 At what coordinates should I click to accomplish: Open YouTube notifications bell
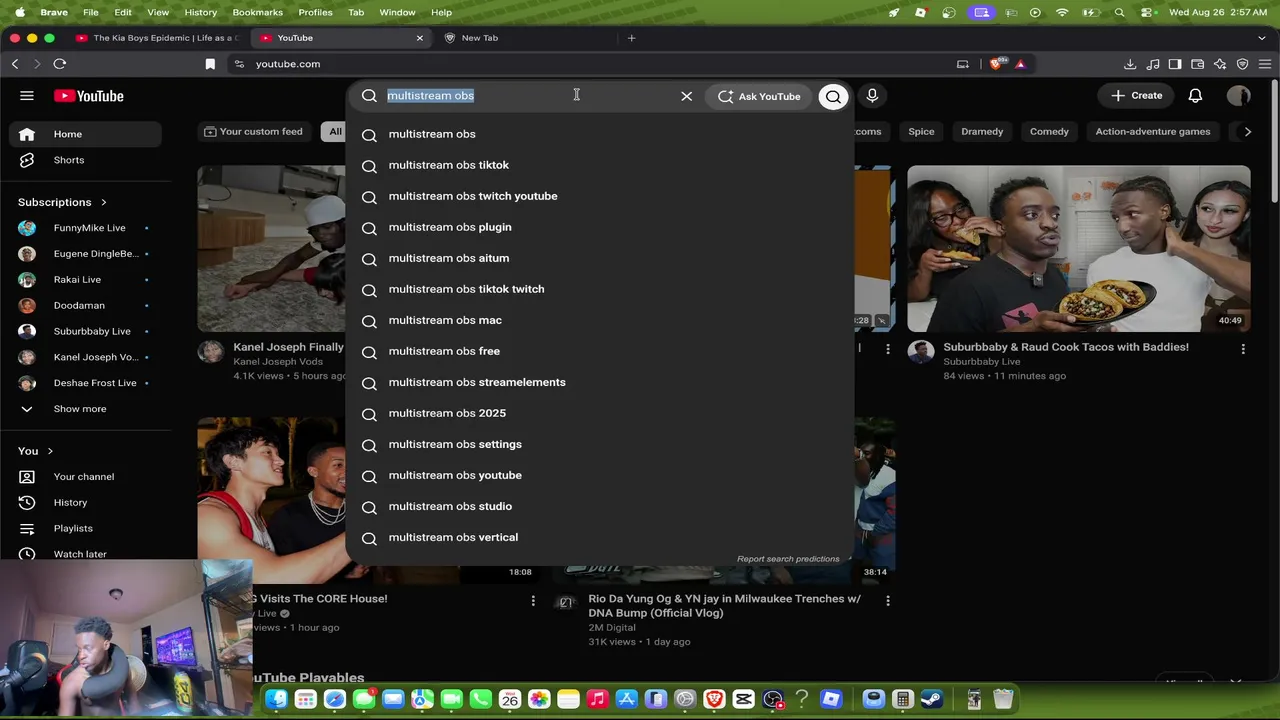(x=1195, y=96)
